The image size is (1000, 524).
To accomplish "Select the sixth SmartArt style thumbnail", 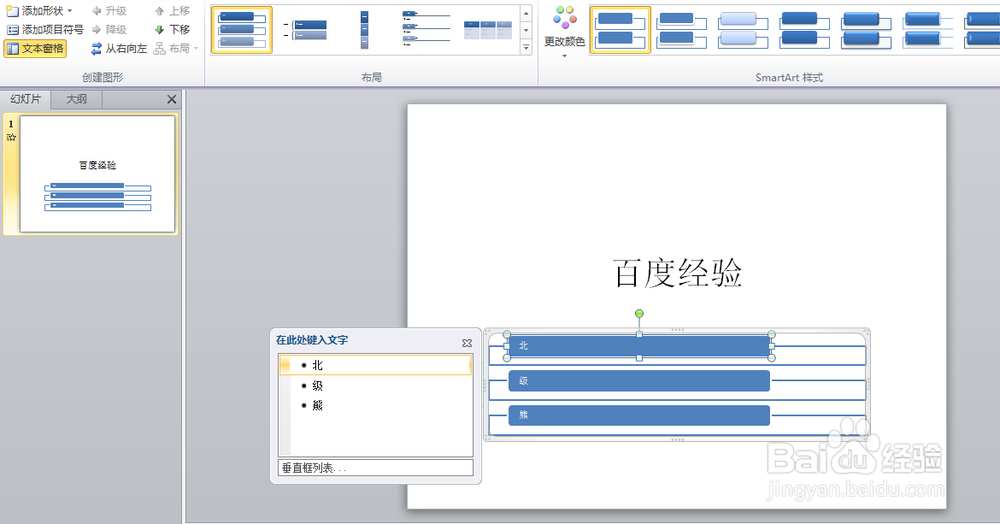I will (928, 30).
